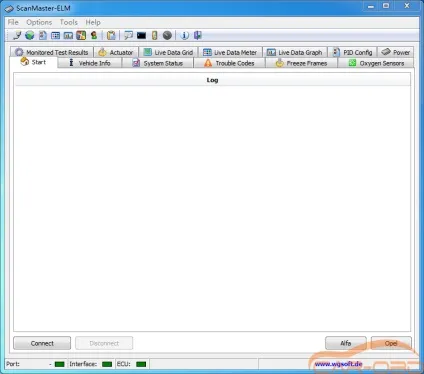Switch to the Vehicle Info tab
The height and width of the screenshot is (374, 424).
click(90, 63)
